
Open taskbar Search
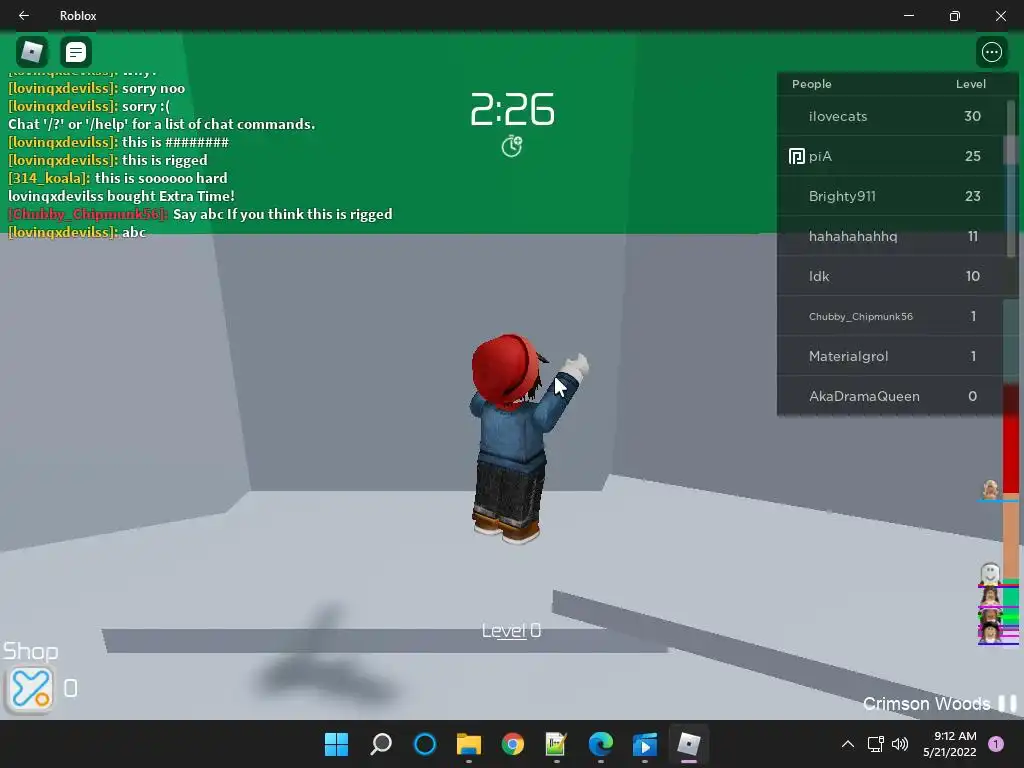[x=381, y=744]
